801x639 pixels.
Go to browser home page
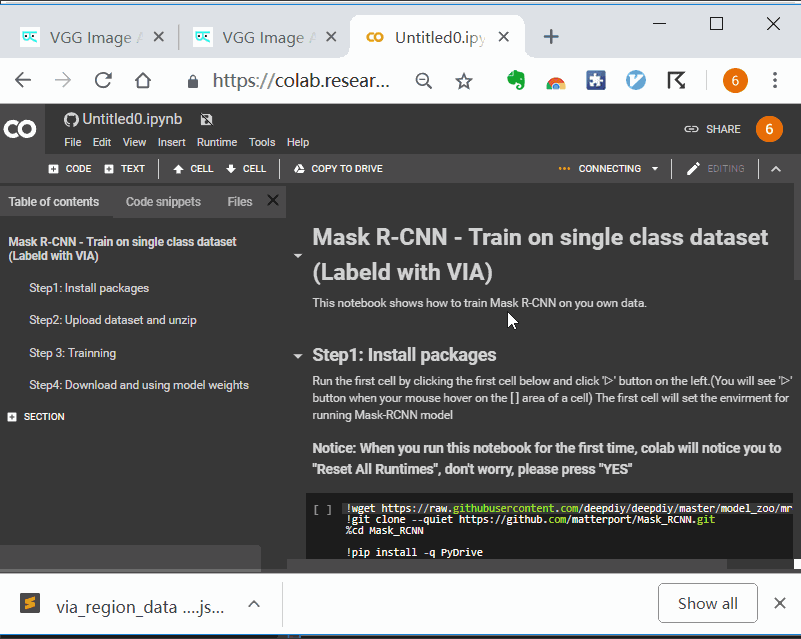pyautogui.click(x=143, y=80)
